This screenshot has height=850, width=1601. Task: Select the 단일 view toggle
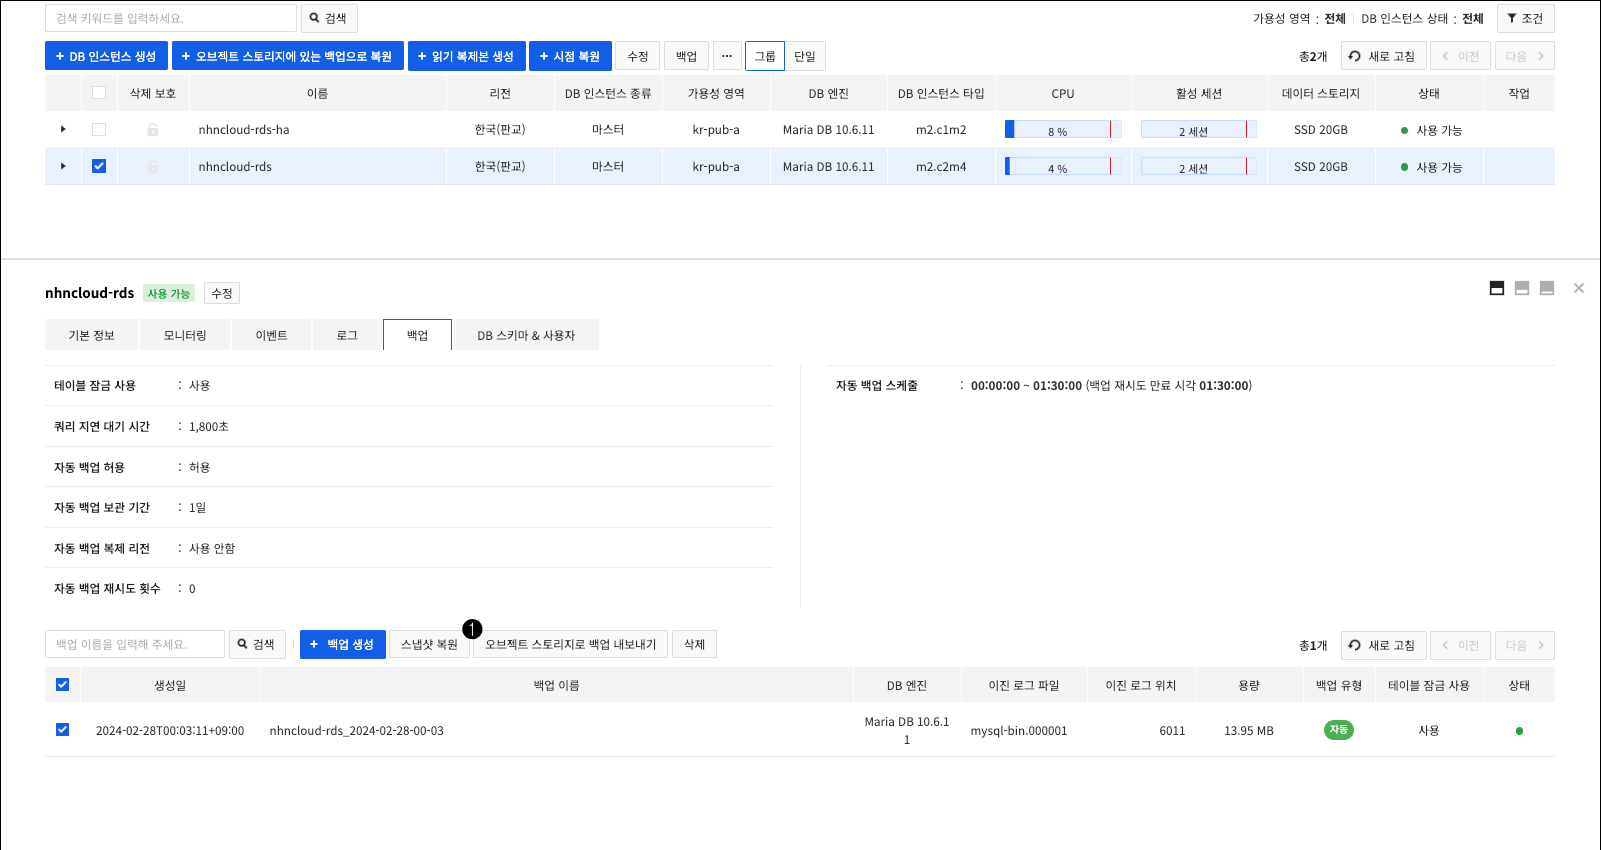[x=805, y=56]
